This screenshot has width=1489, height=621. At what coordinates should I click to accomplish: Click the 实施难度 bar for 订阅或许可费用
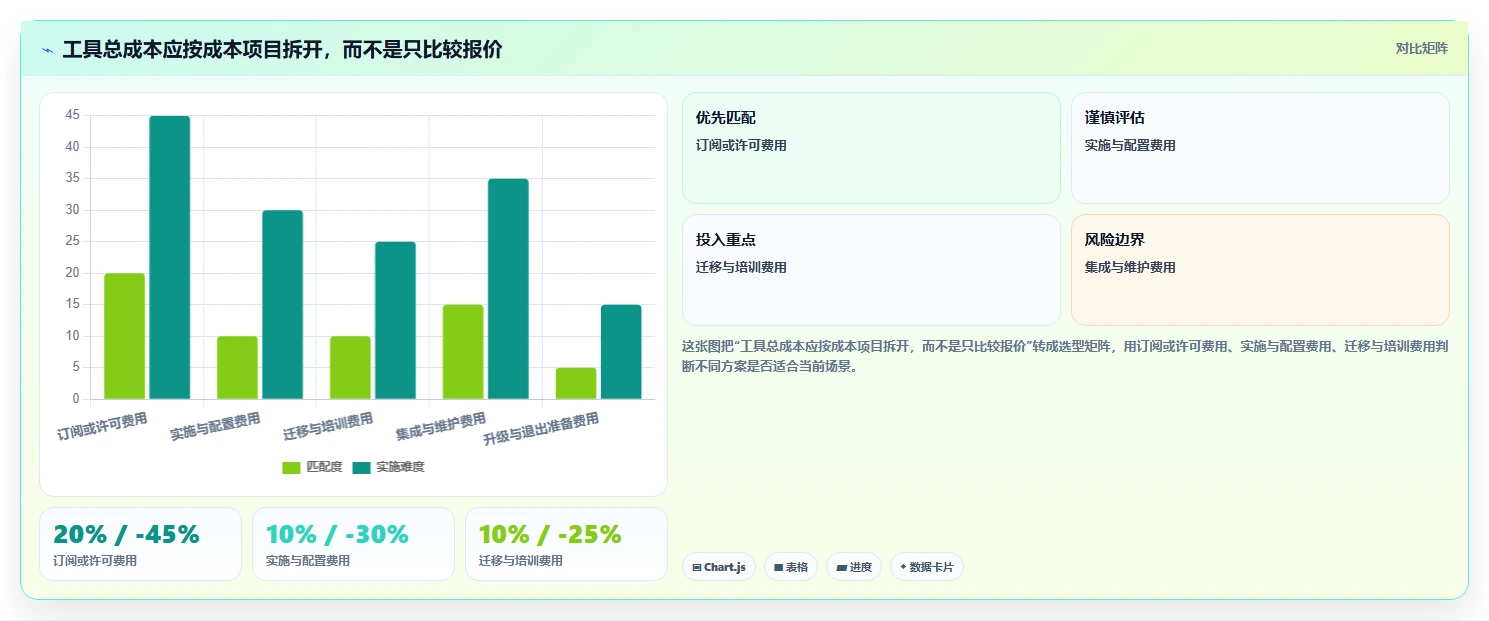(x=170, y=257)
